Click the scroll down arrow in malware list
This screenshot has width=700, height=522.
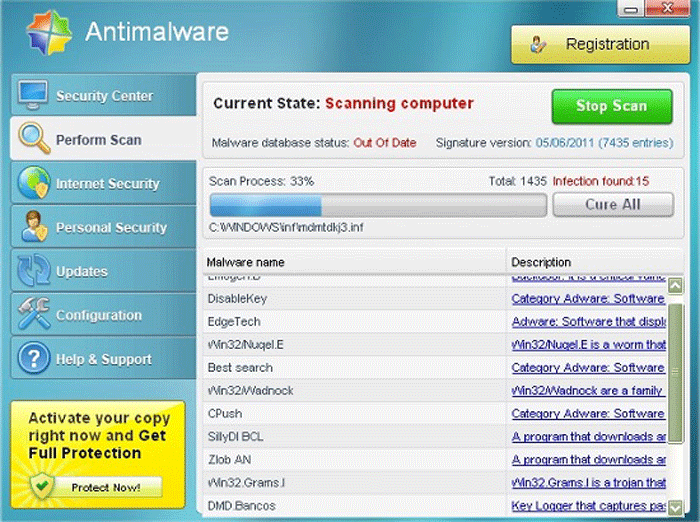pos(676,507)
